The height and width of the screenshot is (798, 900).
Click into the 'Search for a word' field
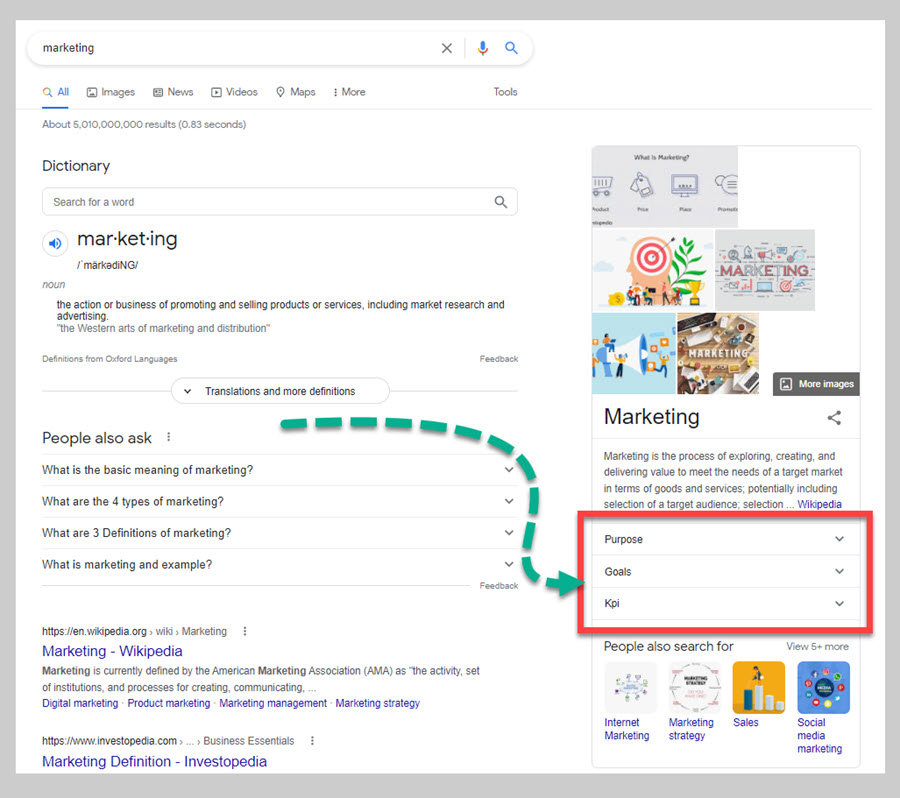pyautogui.click(x=265, y=202)
